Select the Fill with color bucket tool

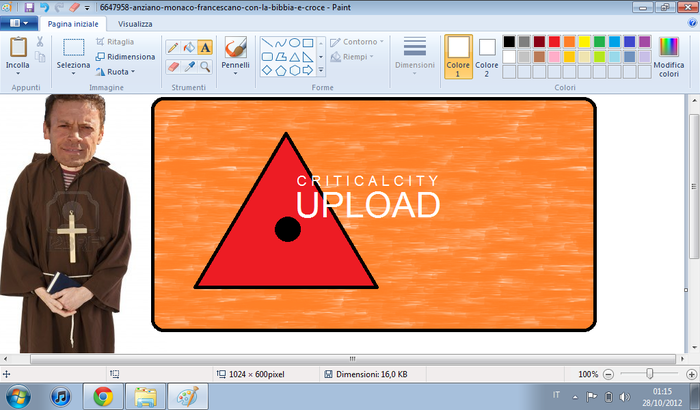[189, 47]
